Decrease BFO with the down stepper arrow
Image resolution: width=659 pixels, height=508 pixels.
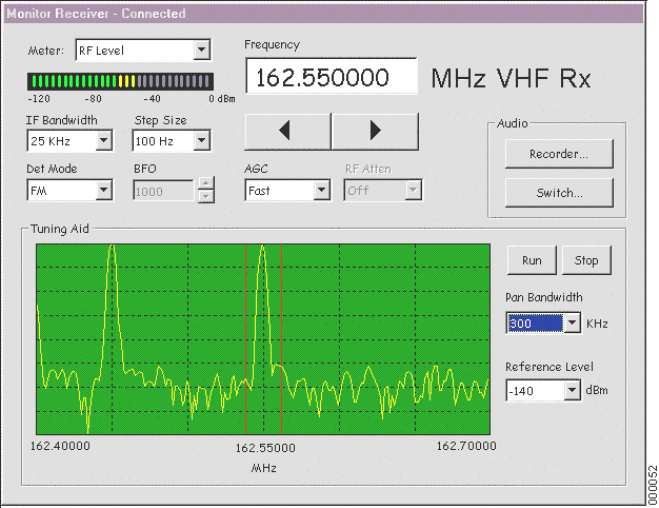tap(206, 196)
